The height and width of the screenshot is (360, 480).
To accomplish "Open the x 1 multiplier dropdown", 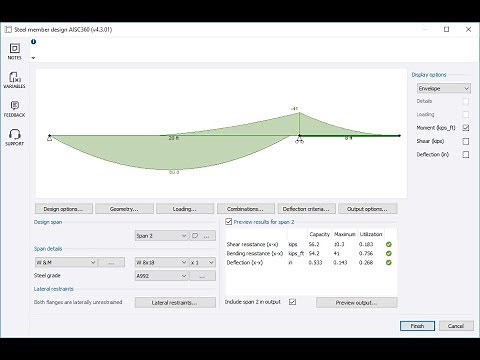I will point(202,262).
